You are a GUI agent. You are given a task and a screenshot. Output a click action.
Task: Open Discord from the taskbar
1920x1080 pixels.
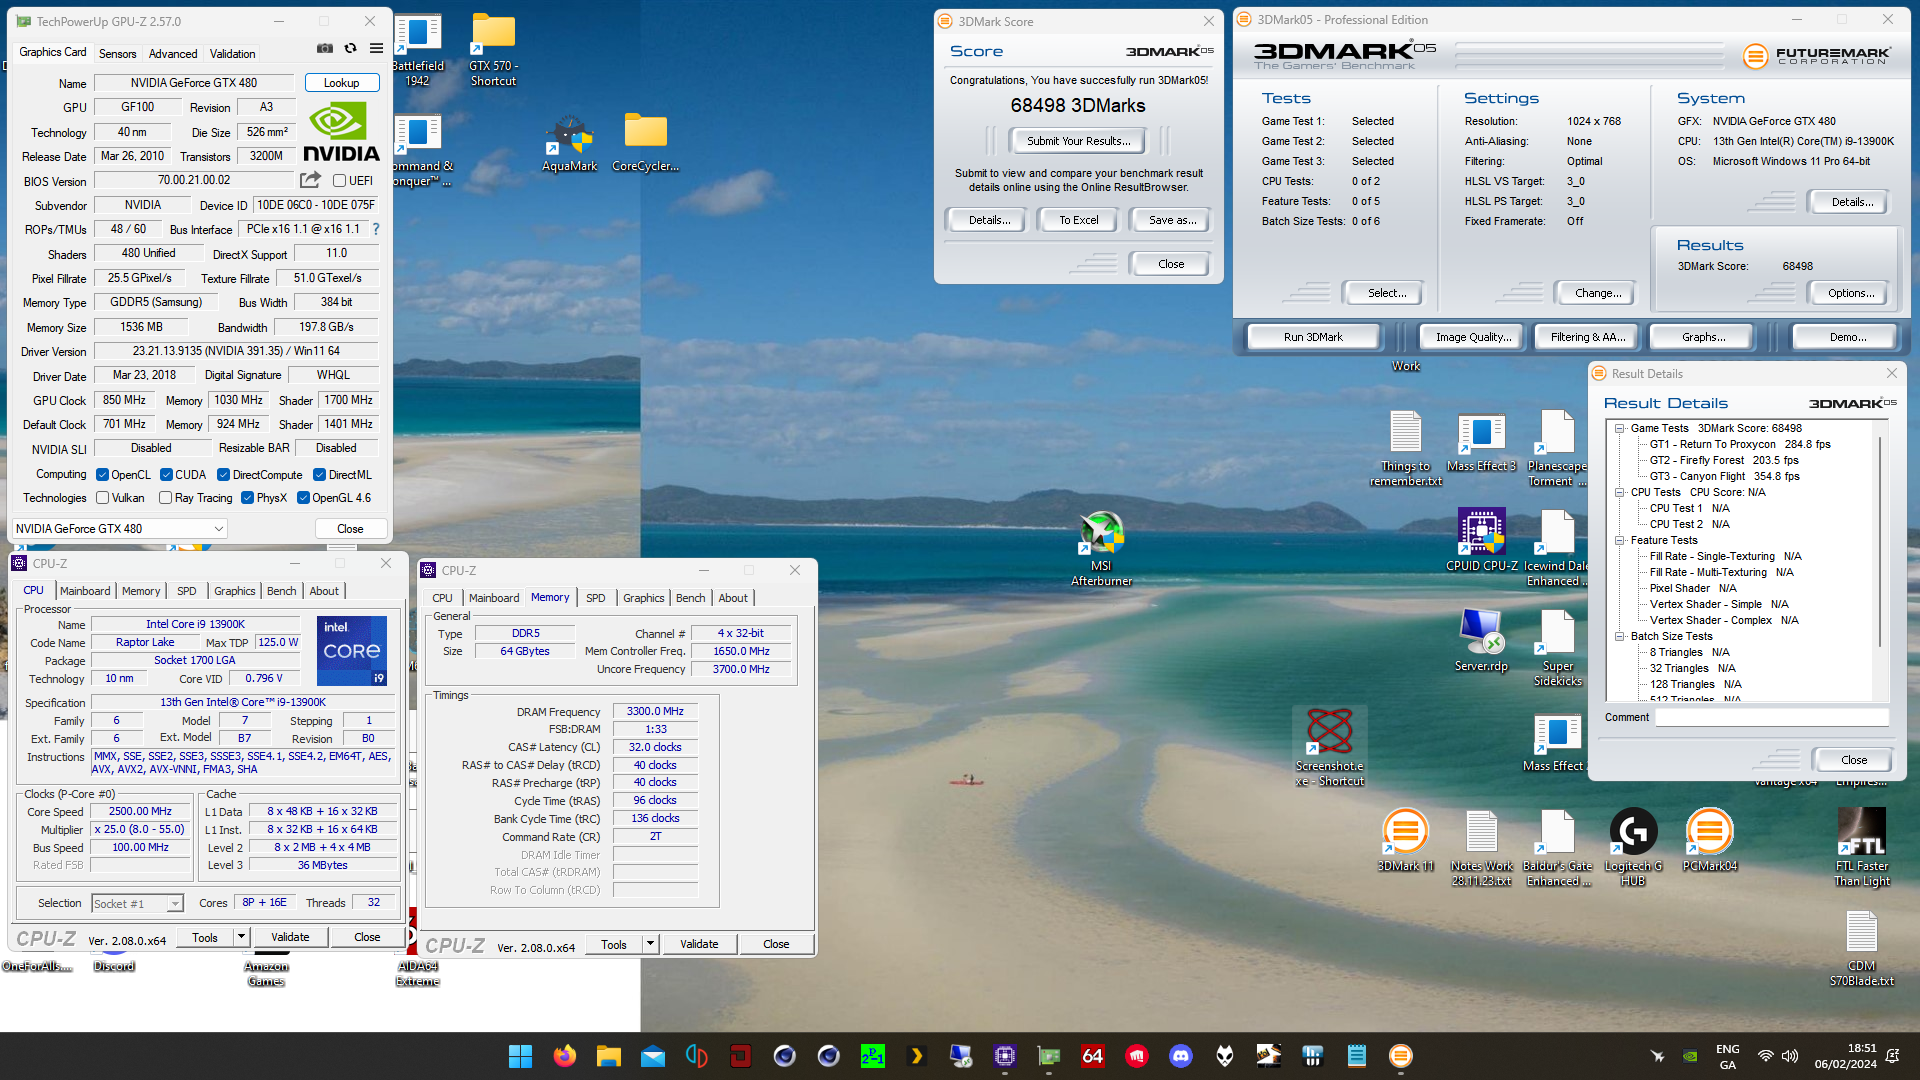pyautogui.click(x=1180, y=1056)
